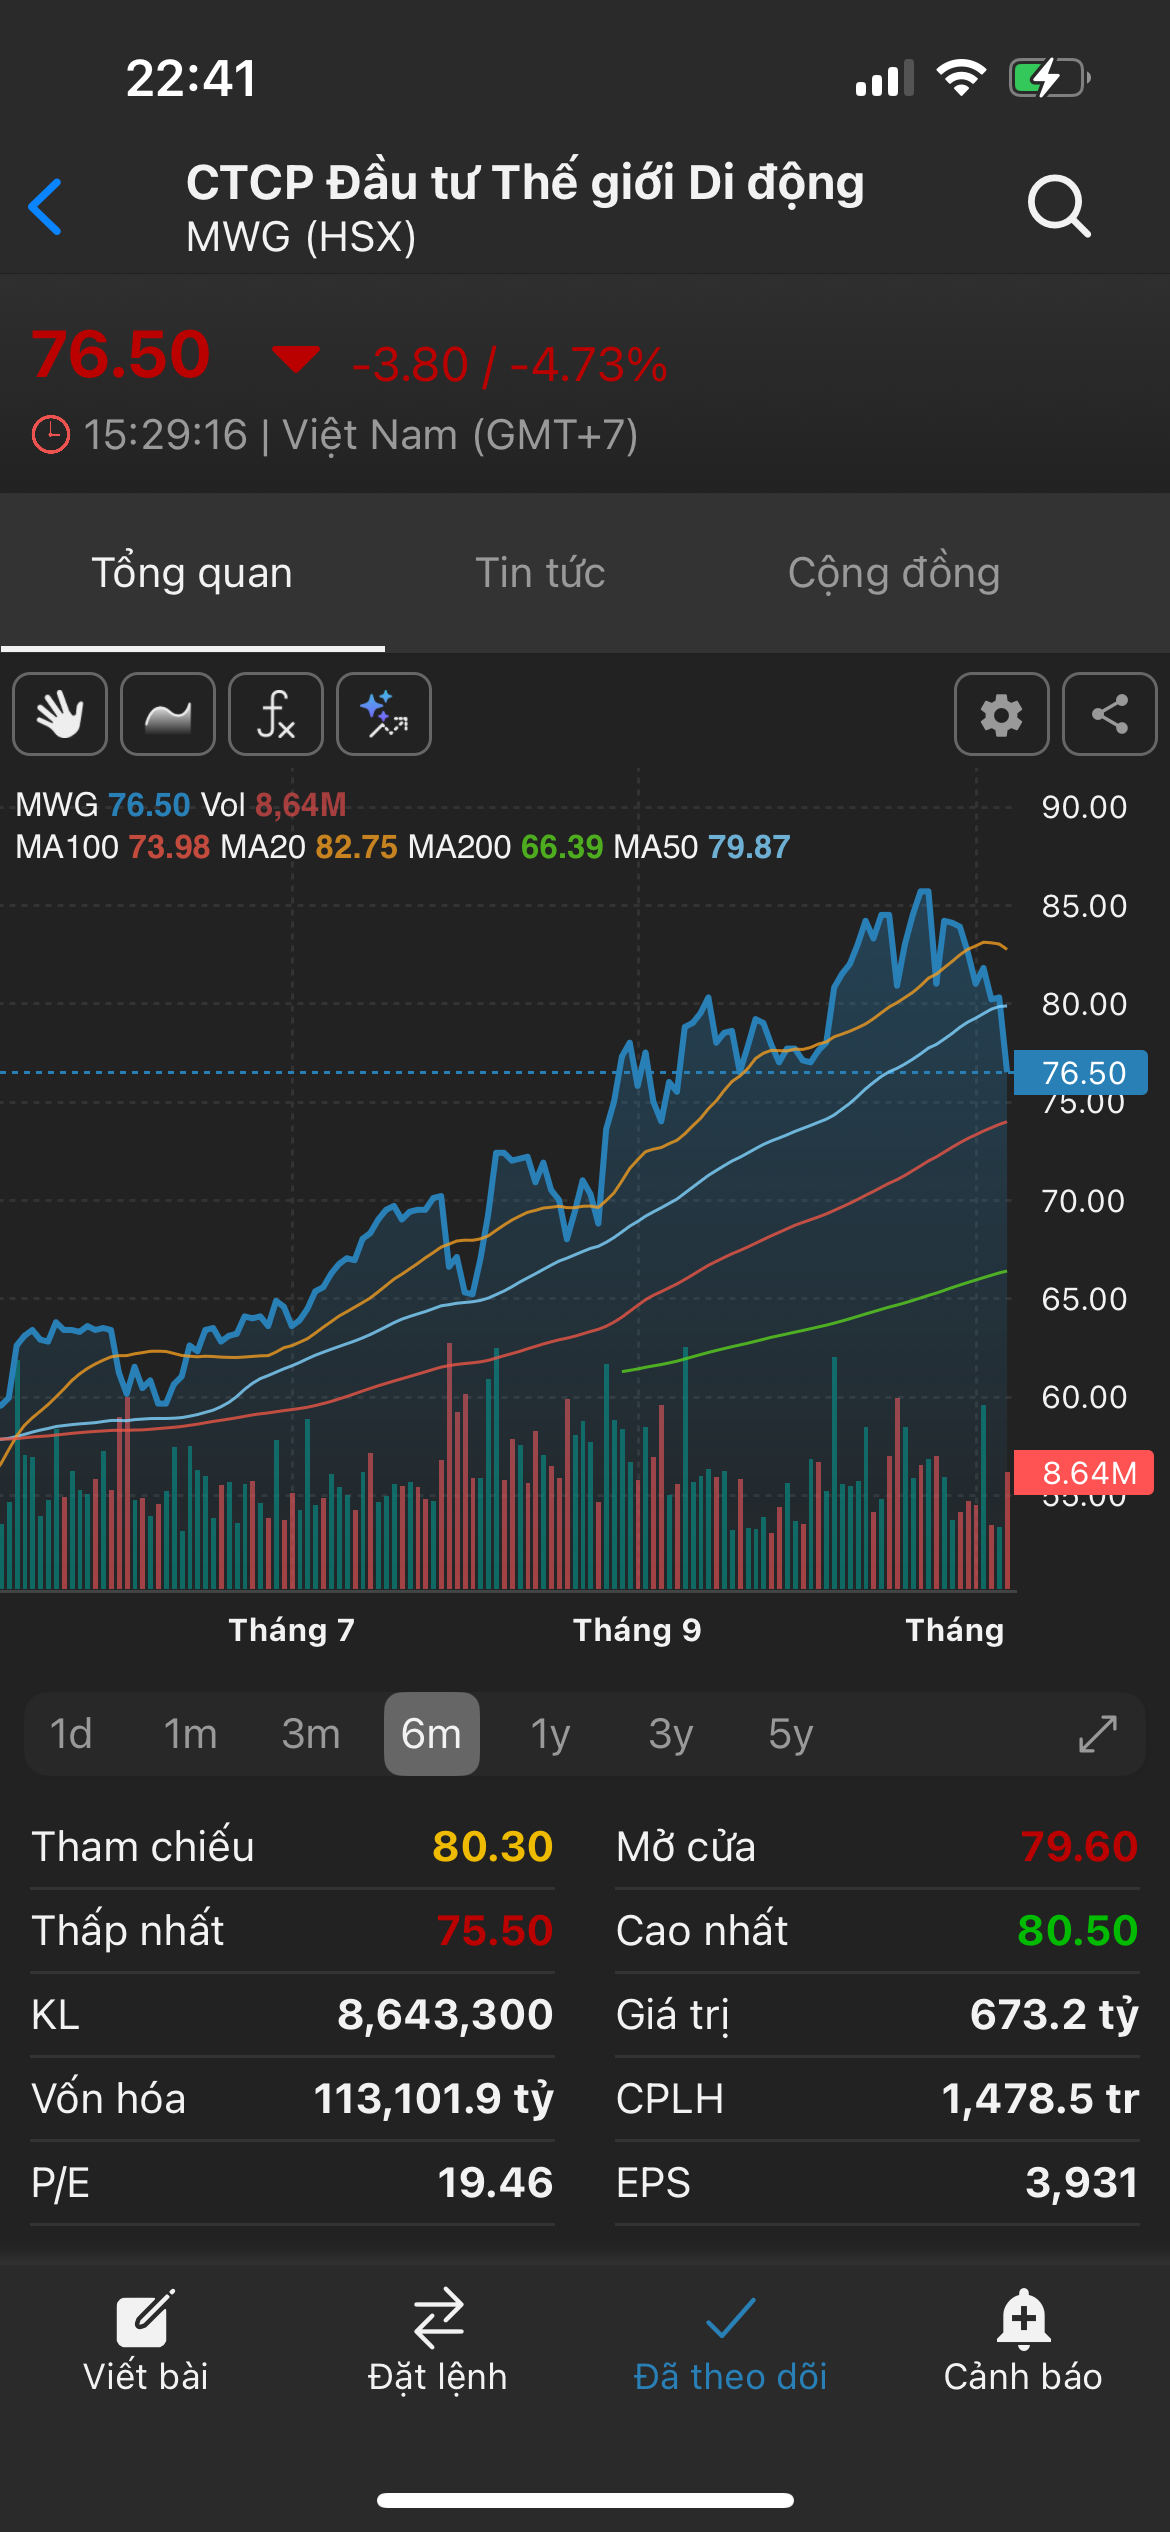Viewport: 1170px width, 2532px height.
Task: Tap the 76.50 current price marker
Action: [x=1081, y=1073]
